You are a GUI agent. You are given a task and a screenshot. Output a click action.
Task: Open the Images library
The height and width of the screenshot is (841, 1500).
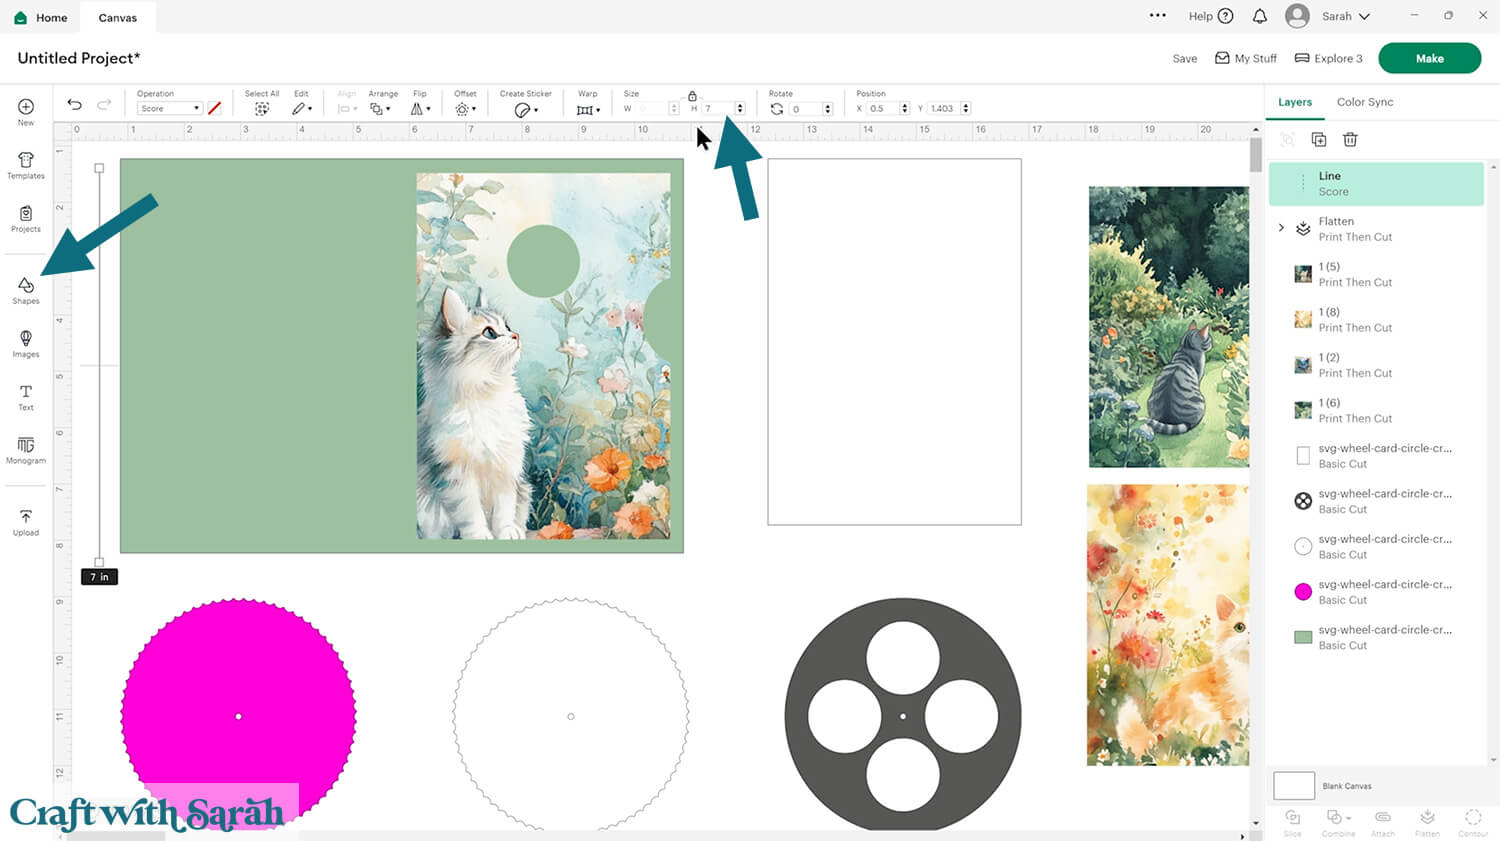tap(26, 343)
